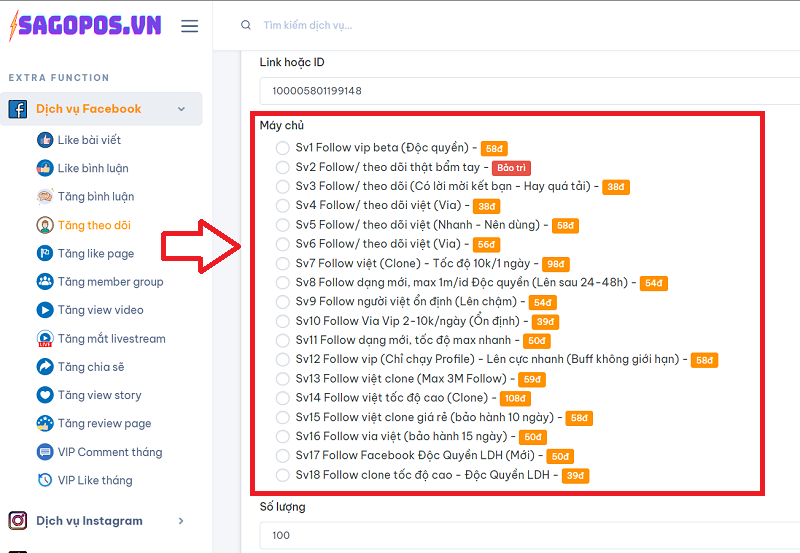Open VIP Comment tháng menu item
Image resolution: width=800 pixels, height=553 pixels.
point(109,452)
